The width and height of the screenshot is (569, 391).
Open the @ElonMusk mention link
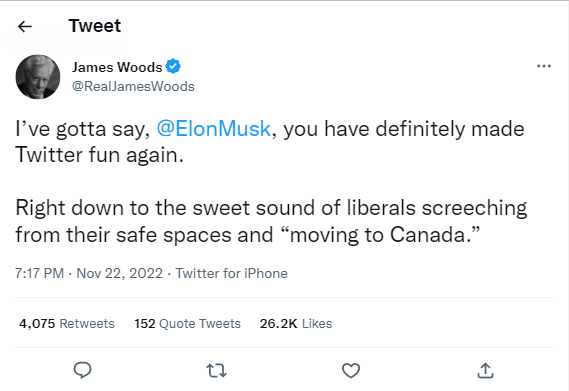coord(213,129)
